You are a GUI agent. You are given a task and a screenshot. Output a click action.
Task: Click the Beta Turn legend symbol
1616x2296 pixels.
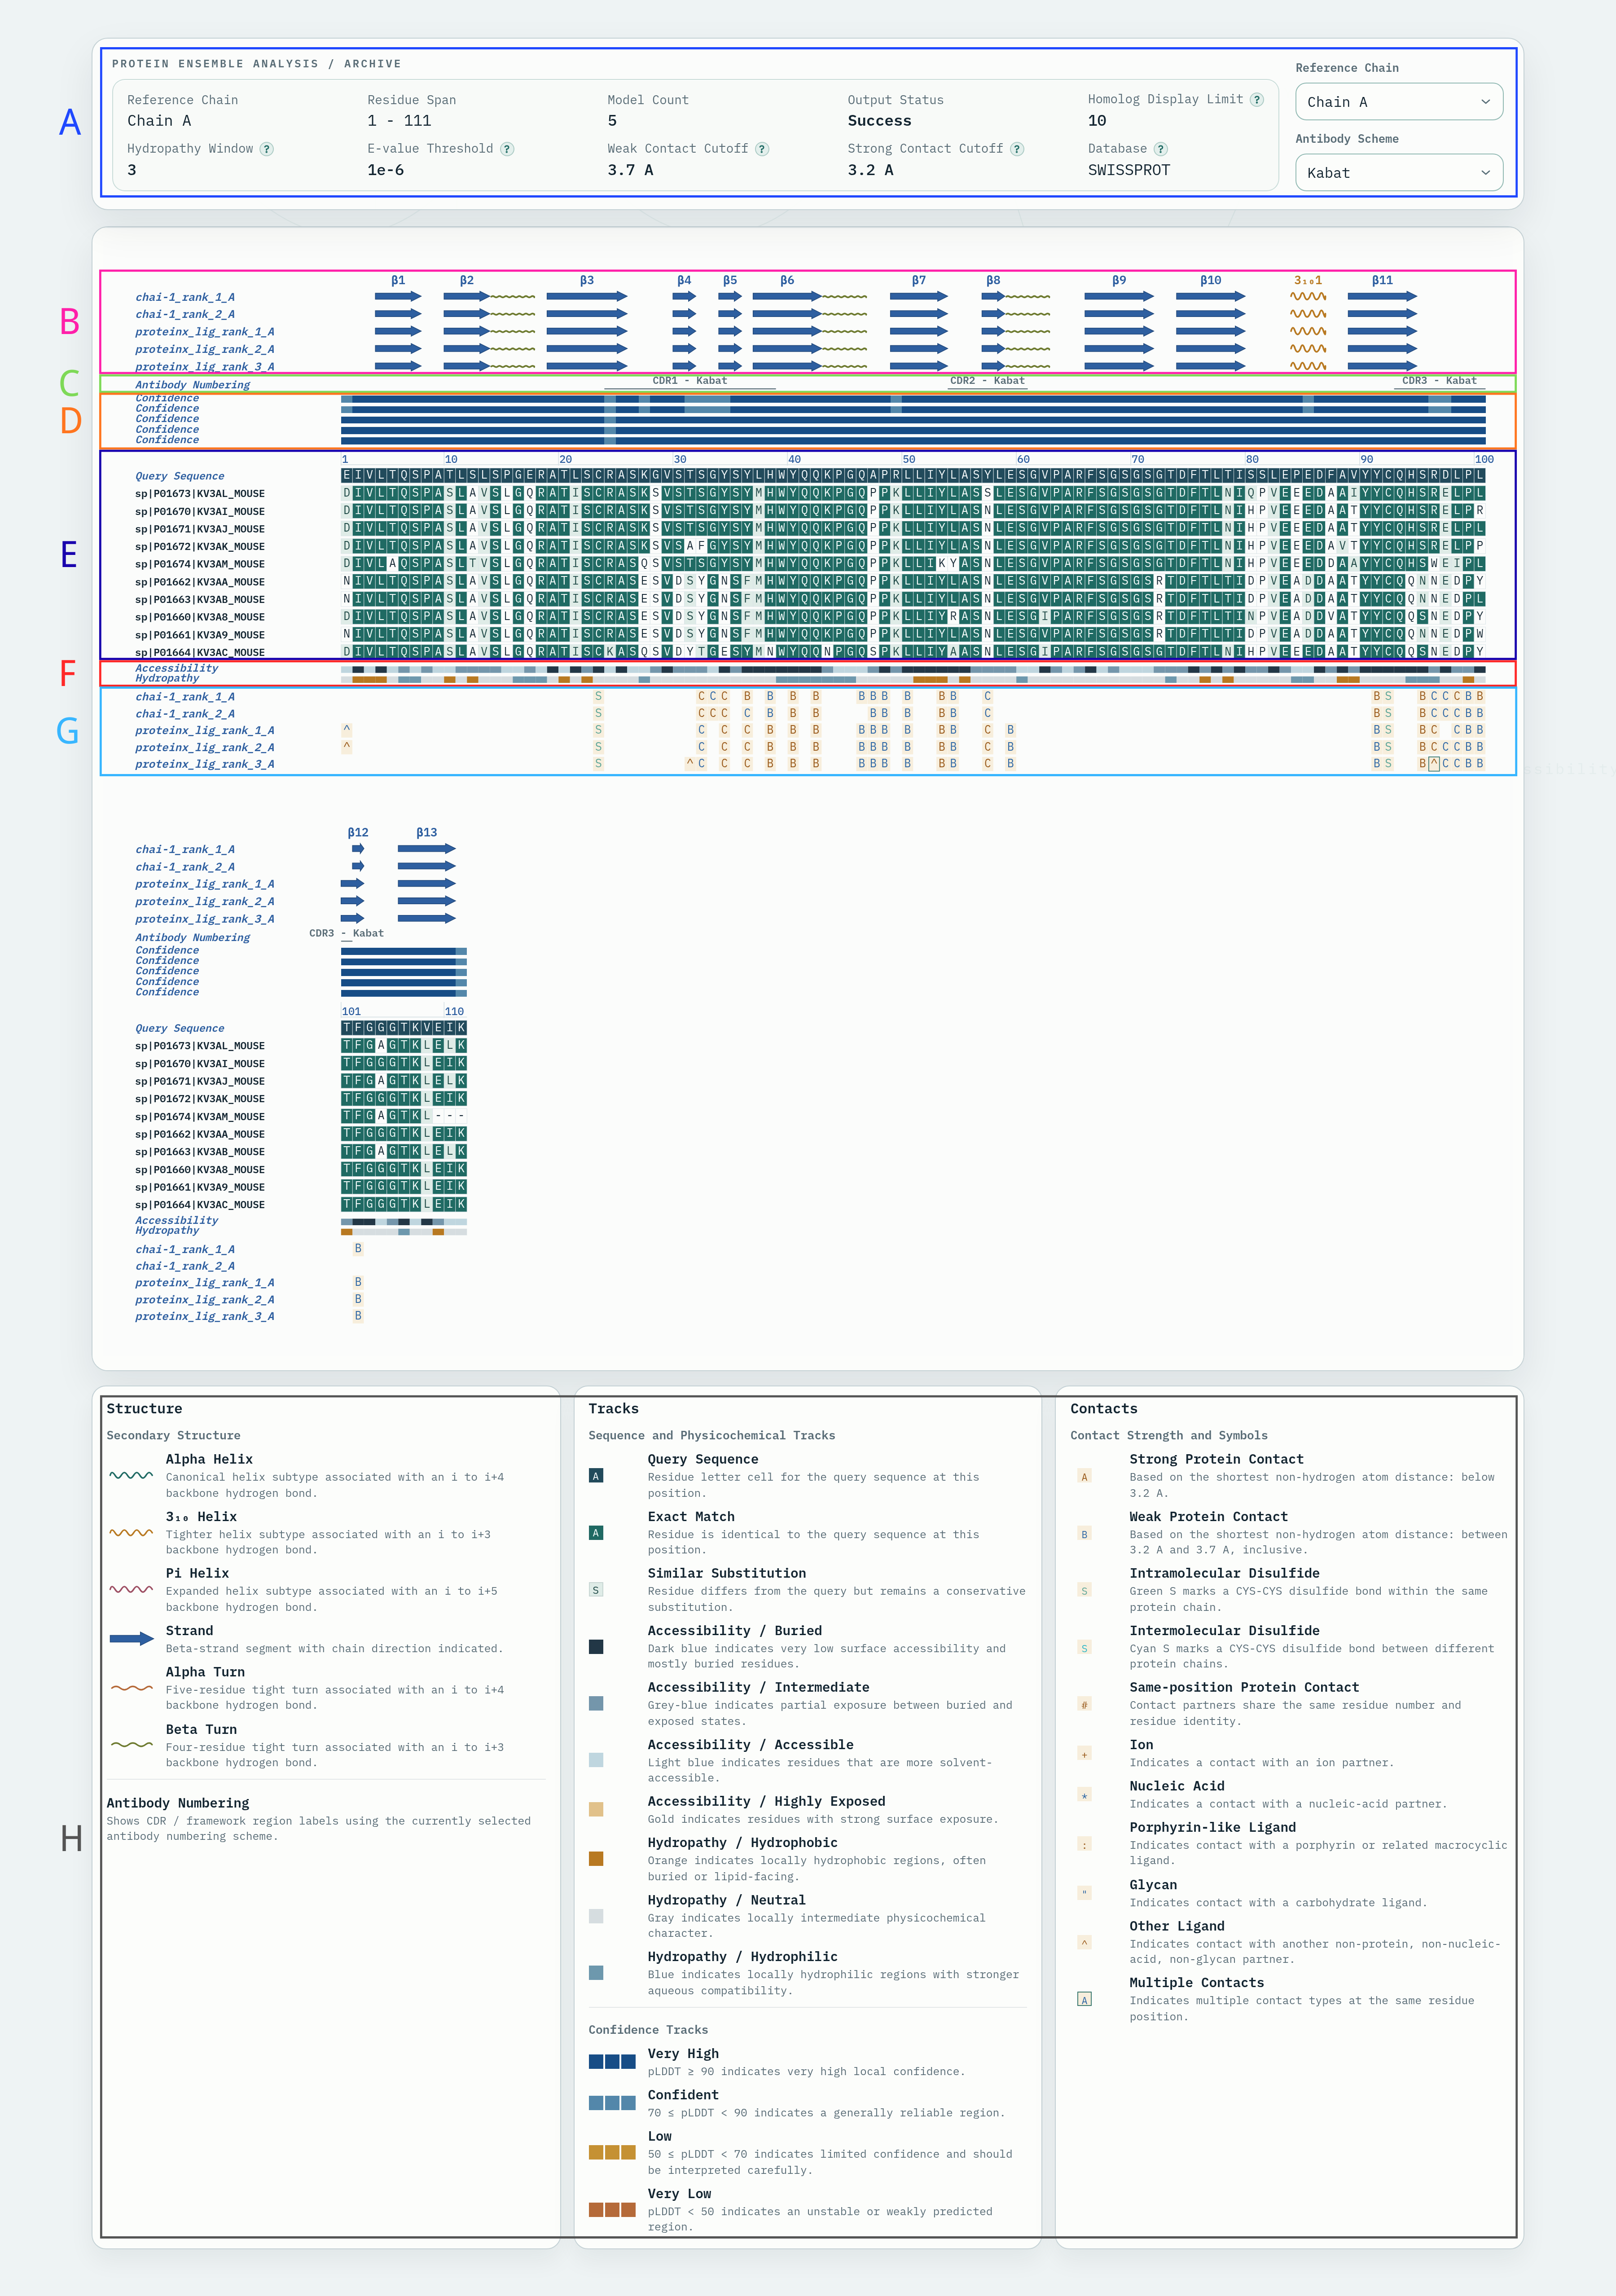point(131,1745)
